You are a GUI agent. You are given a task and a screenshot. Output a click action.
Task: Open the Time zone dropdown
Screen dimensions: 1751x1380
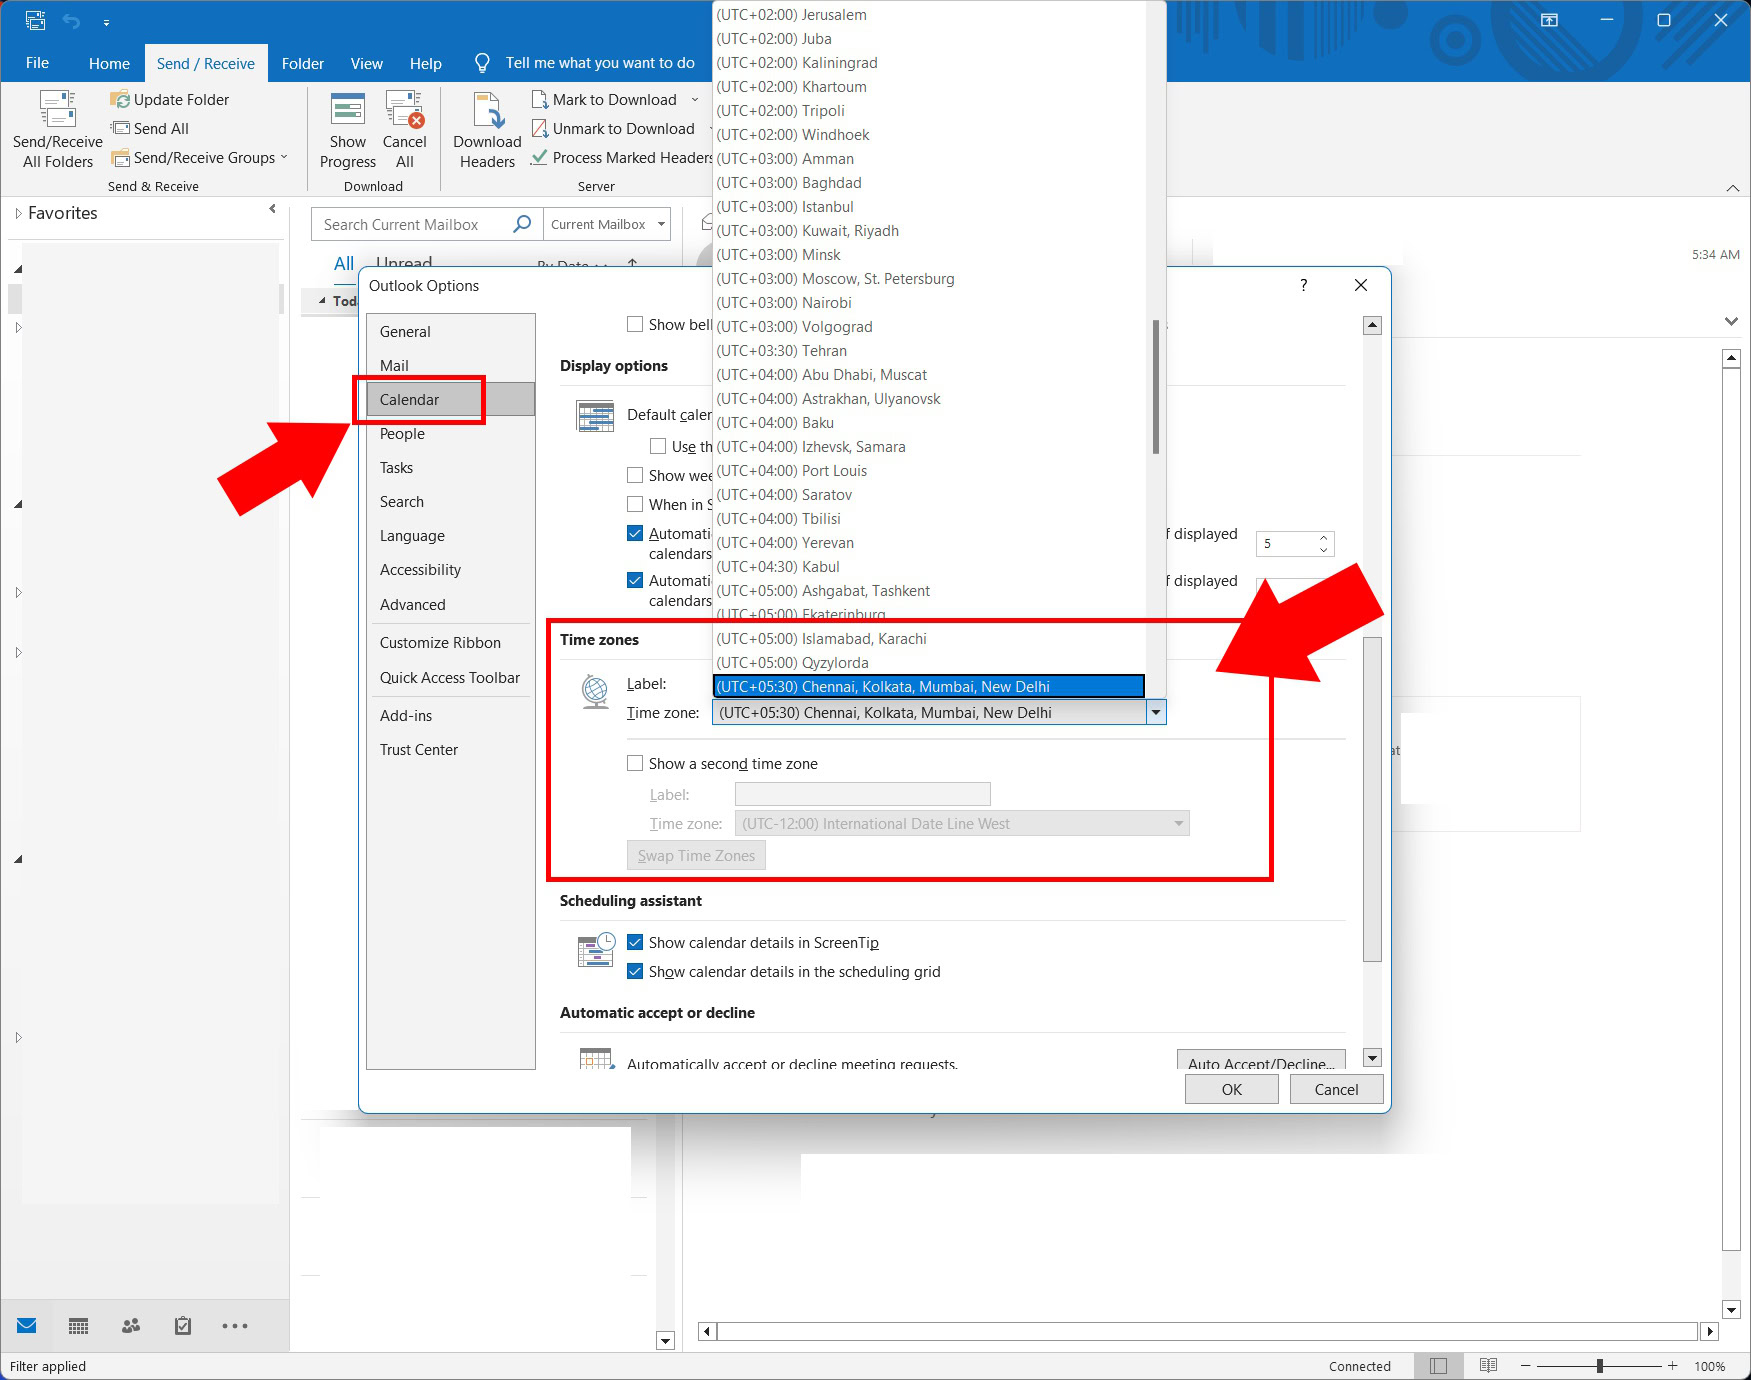(x=1156, y=712)
